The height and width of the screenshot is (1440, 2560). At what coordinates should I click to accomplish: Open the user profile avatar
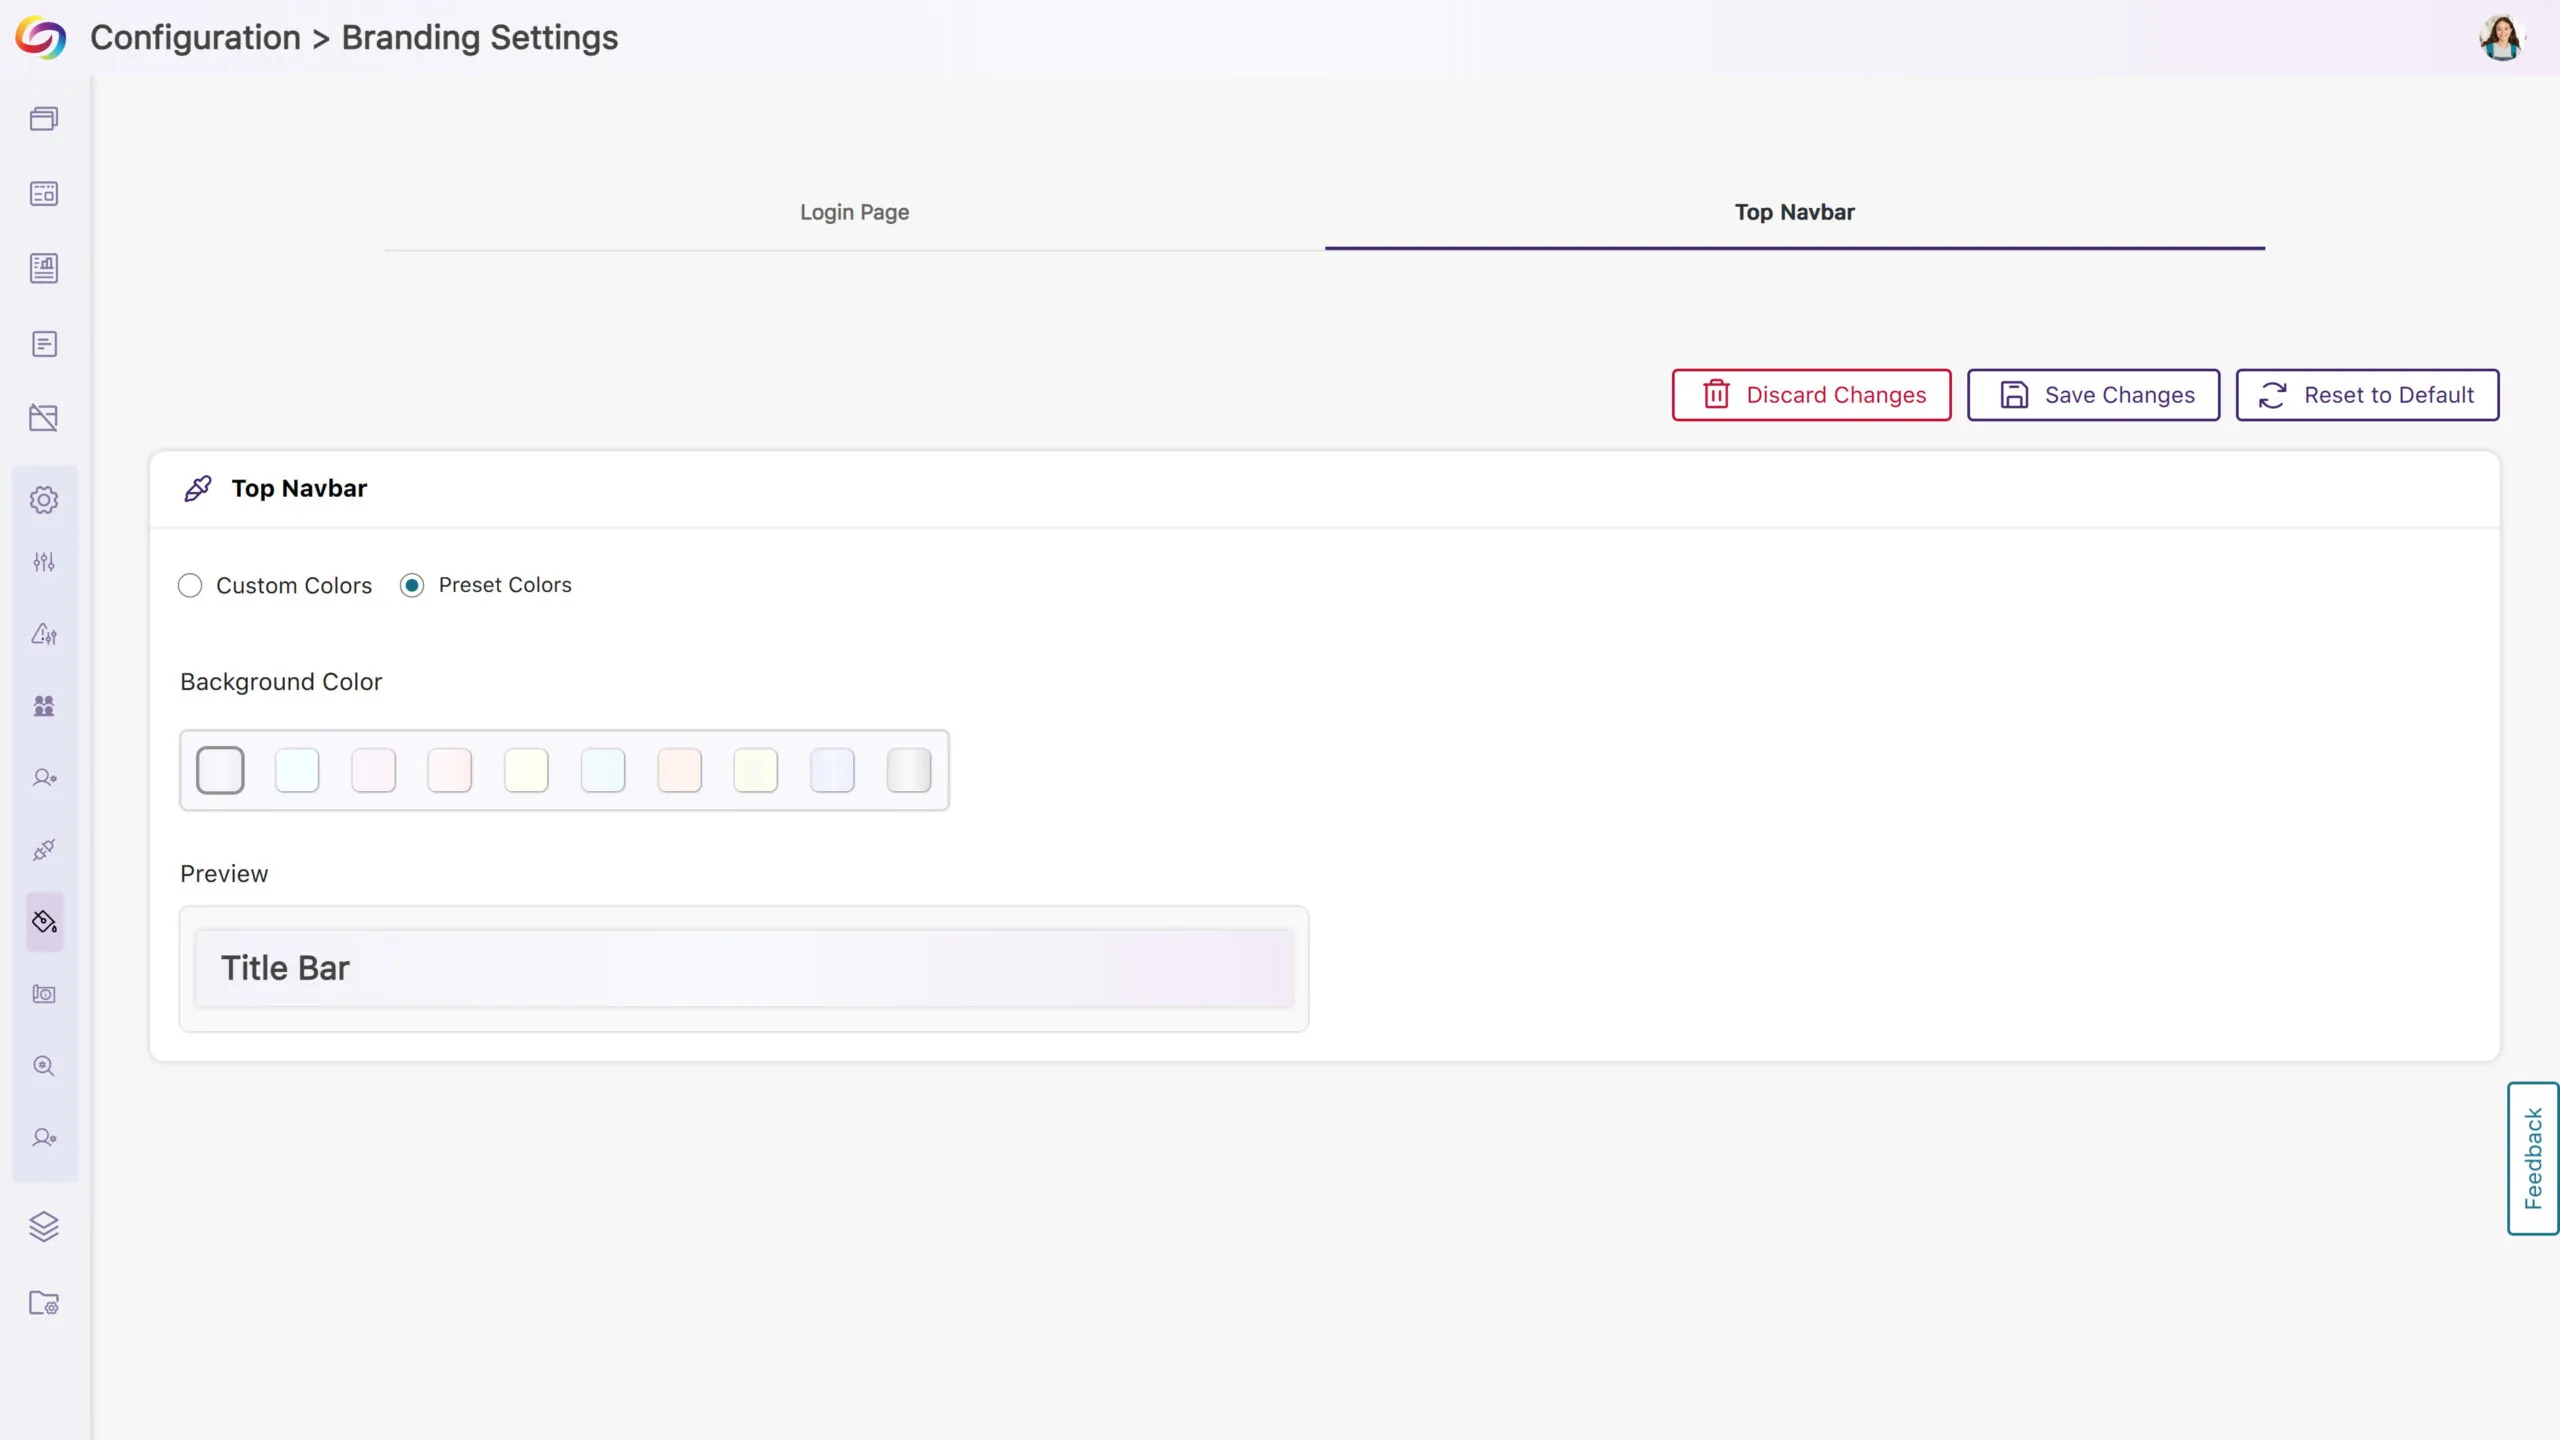click(2501, 38)
